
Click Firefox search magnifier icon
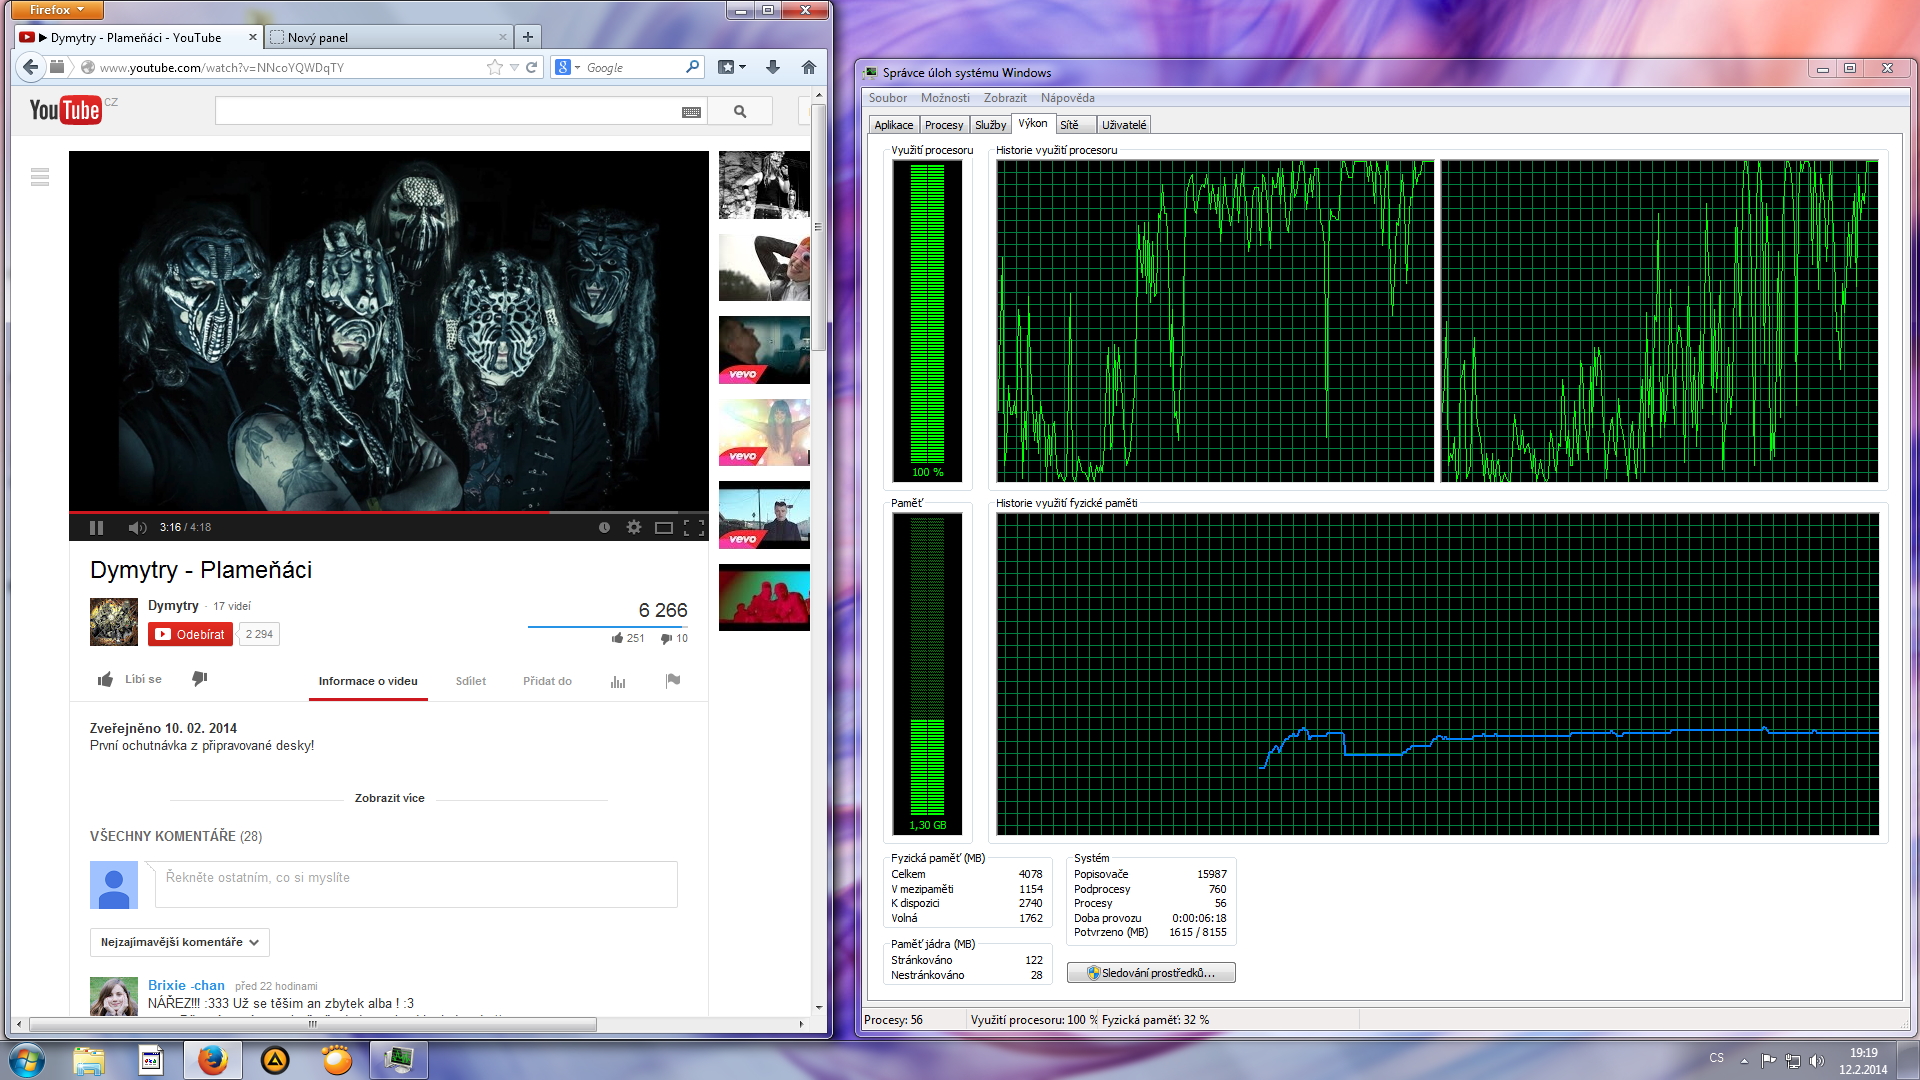pyautogui.click(x=692, y=67)
